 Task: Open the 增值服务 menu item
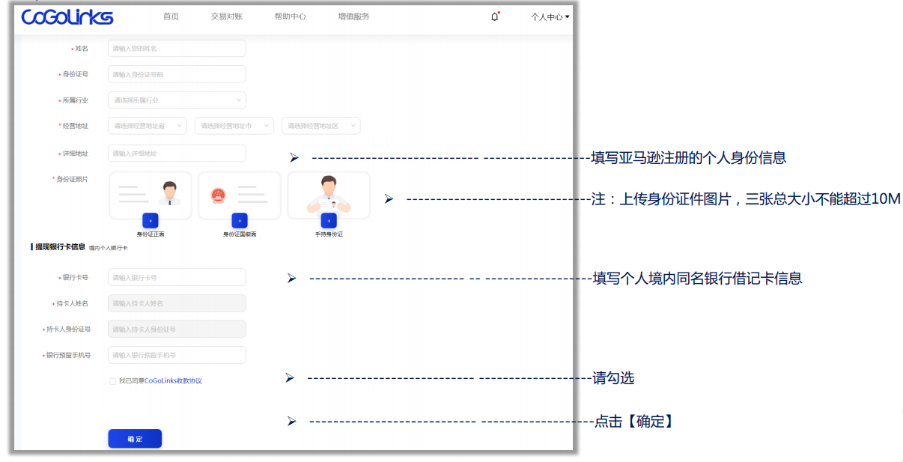354,17
